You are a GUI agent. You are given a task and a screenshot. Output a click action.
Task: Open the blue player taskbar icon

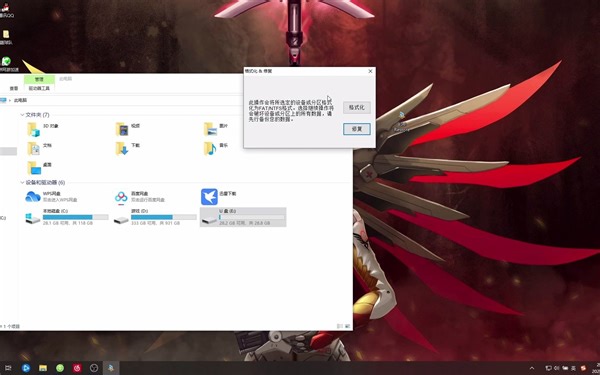26,368
